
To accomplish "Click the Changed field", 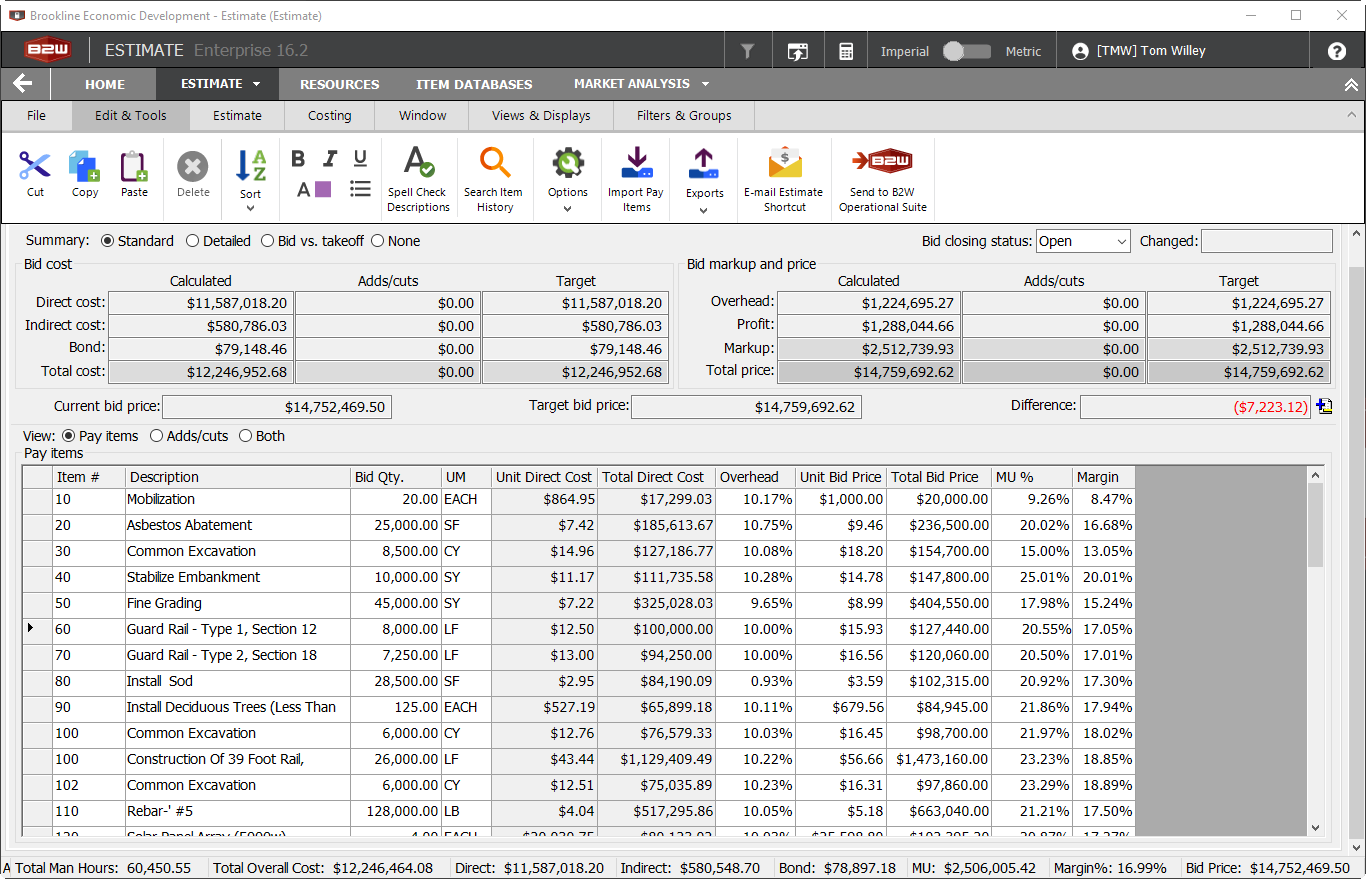I will pos(1267,241).
